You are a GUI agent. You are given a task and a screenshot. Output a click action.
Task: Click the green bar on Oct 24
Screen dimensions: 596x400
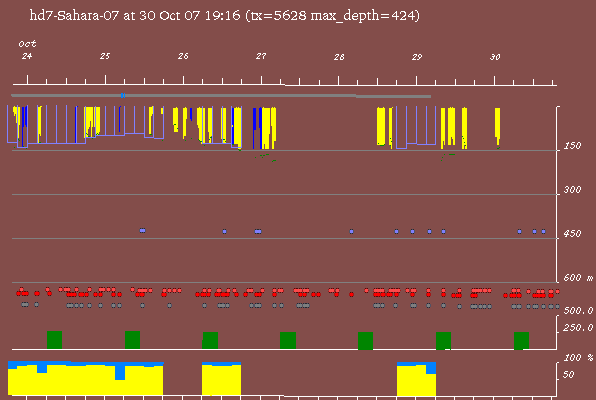(x=54, y=340)
